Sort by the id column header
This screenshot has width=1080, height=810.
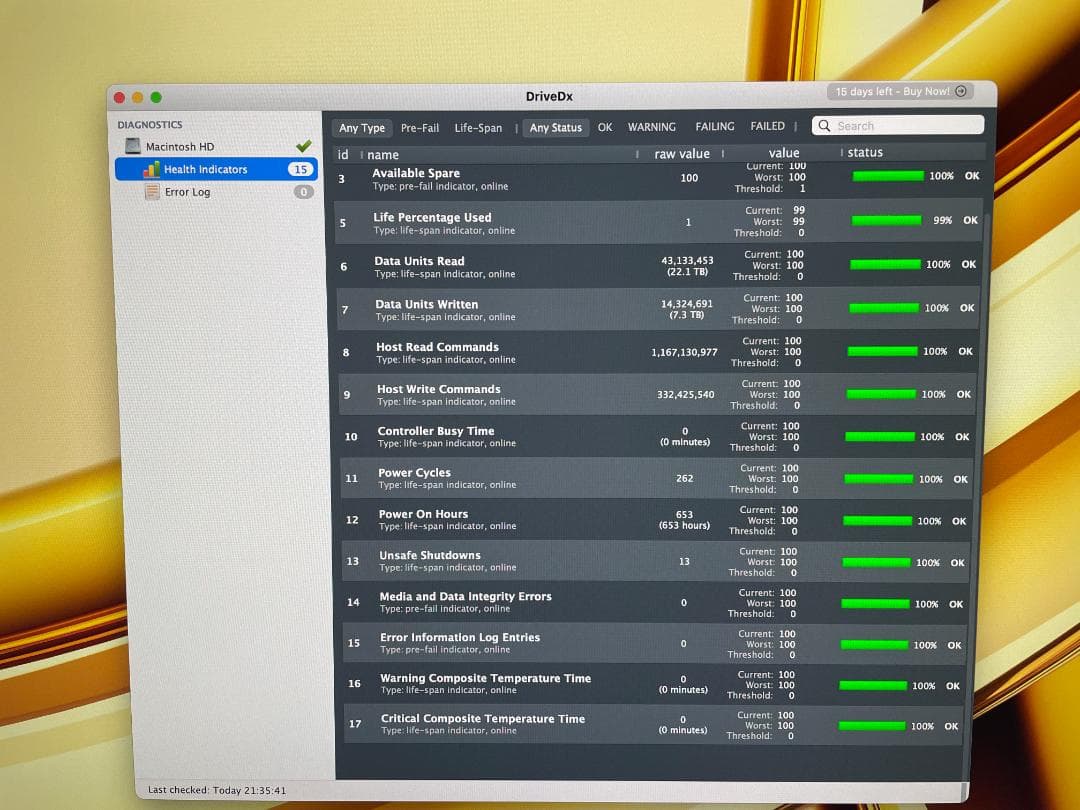[x=343, y=155]
